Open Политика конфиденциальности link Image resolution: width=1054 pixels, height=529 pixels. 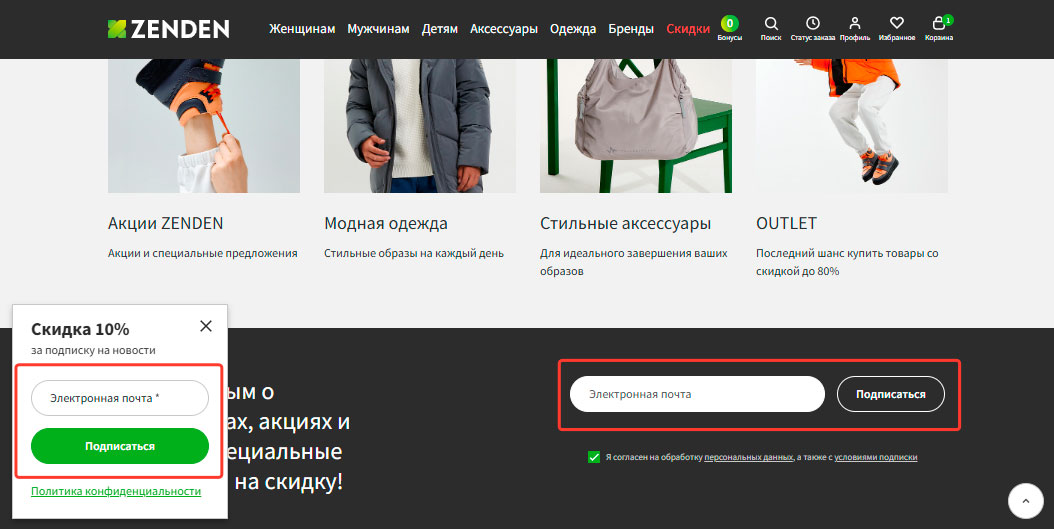[116, 491]
